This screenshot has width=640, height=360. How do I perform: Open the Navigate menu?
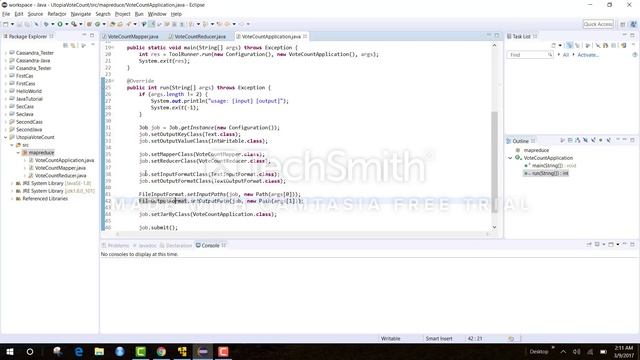81,14
